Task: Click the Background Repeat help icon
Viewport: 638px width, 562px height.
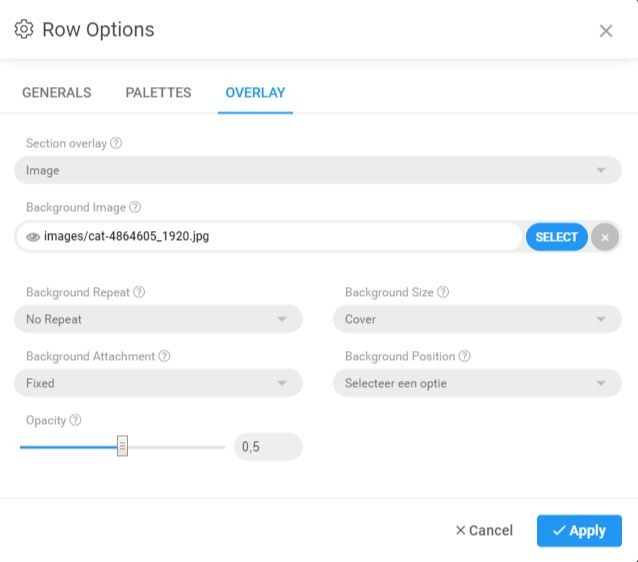Action: pyautogui.click(x=139, y=293)
